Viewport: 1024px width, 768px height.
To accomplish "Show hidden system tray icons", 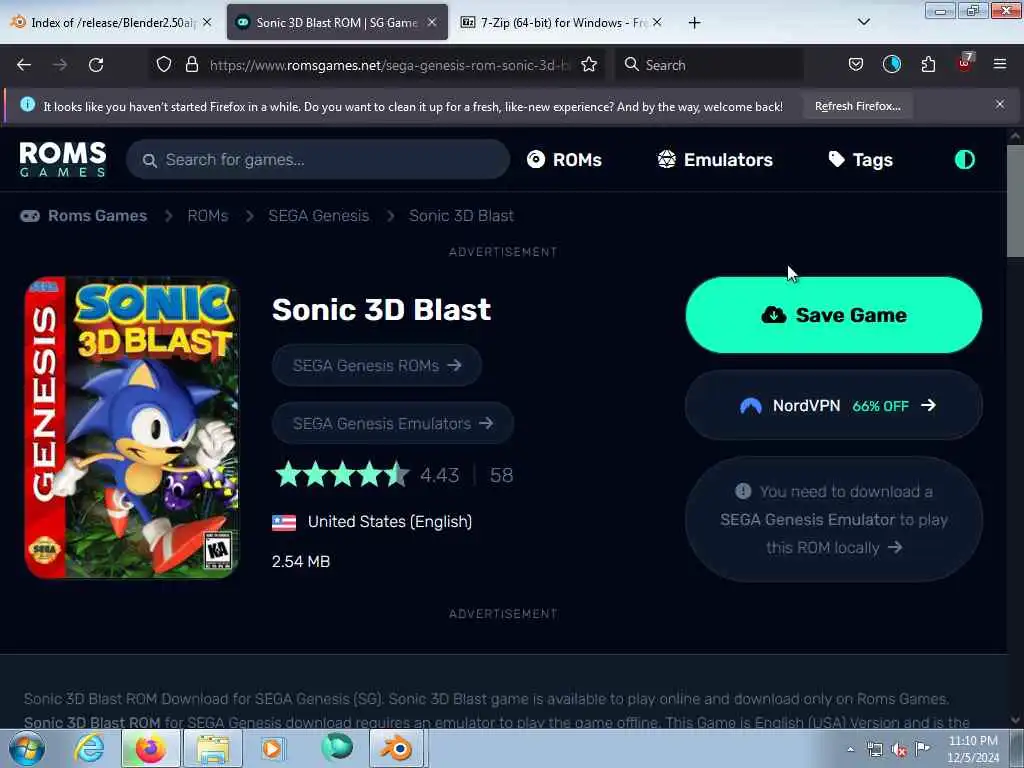I will (x=850, y=750).
